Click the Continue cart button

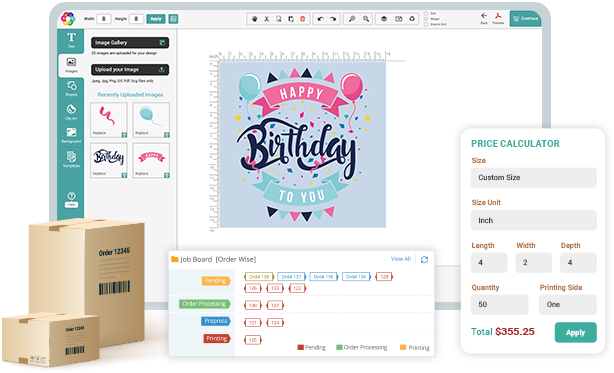(x=526, y=18)
